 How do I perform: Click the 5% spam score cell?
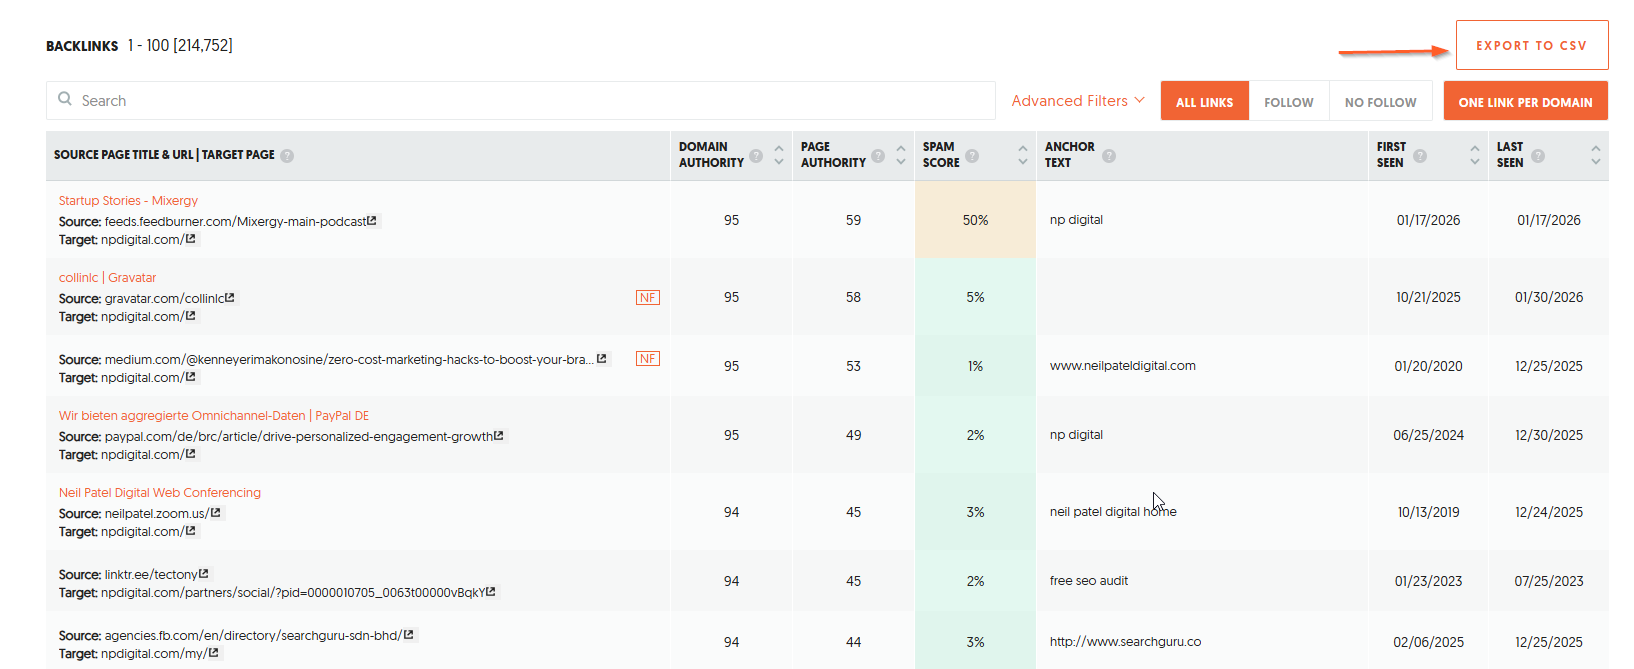[975, 297]
